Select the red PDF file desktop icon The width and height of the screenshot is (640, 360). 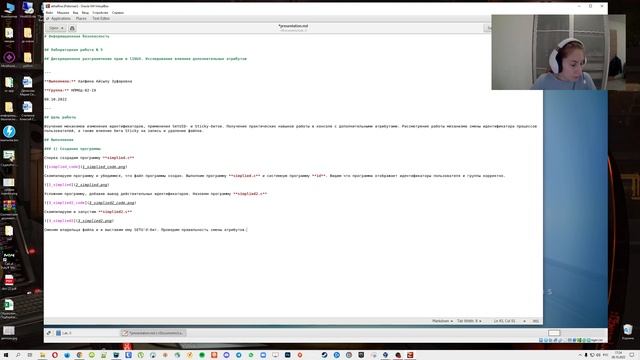pyautogui.click(x=9, y=282)
